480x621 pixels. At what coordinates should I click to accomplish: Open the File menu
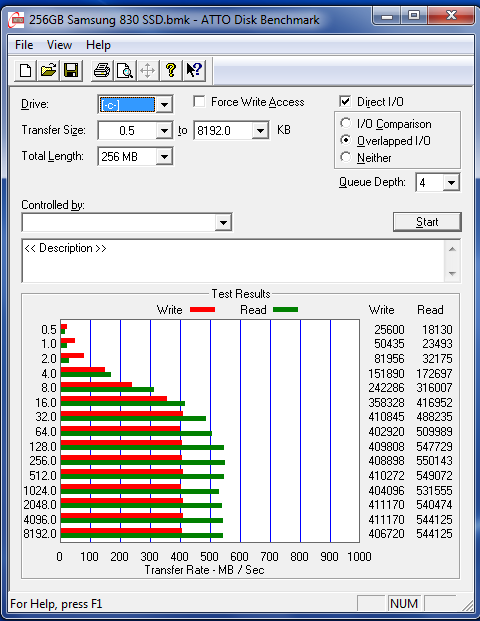pos(24,45)
